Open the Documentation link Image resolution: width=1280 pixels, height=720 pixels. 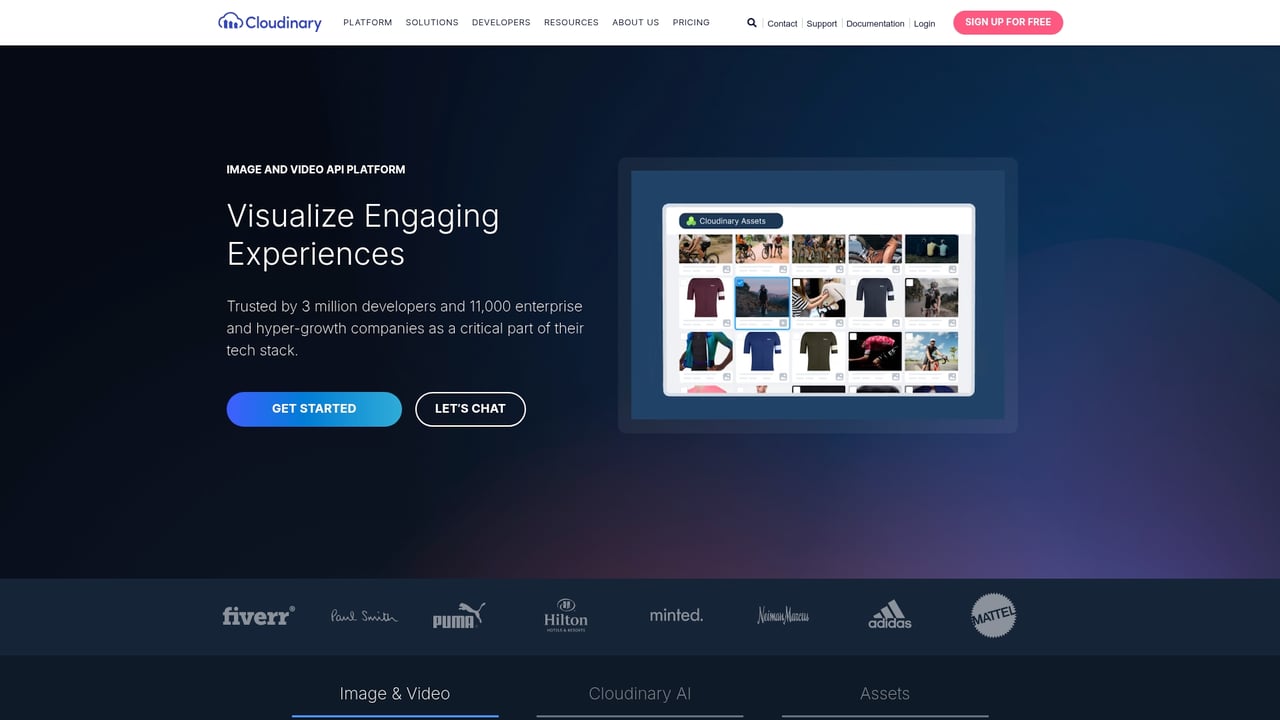click(x=874, y=23)
